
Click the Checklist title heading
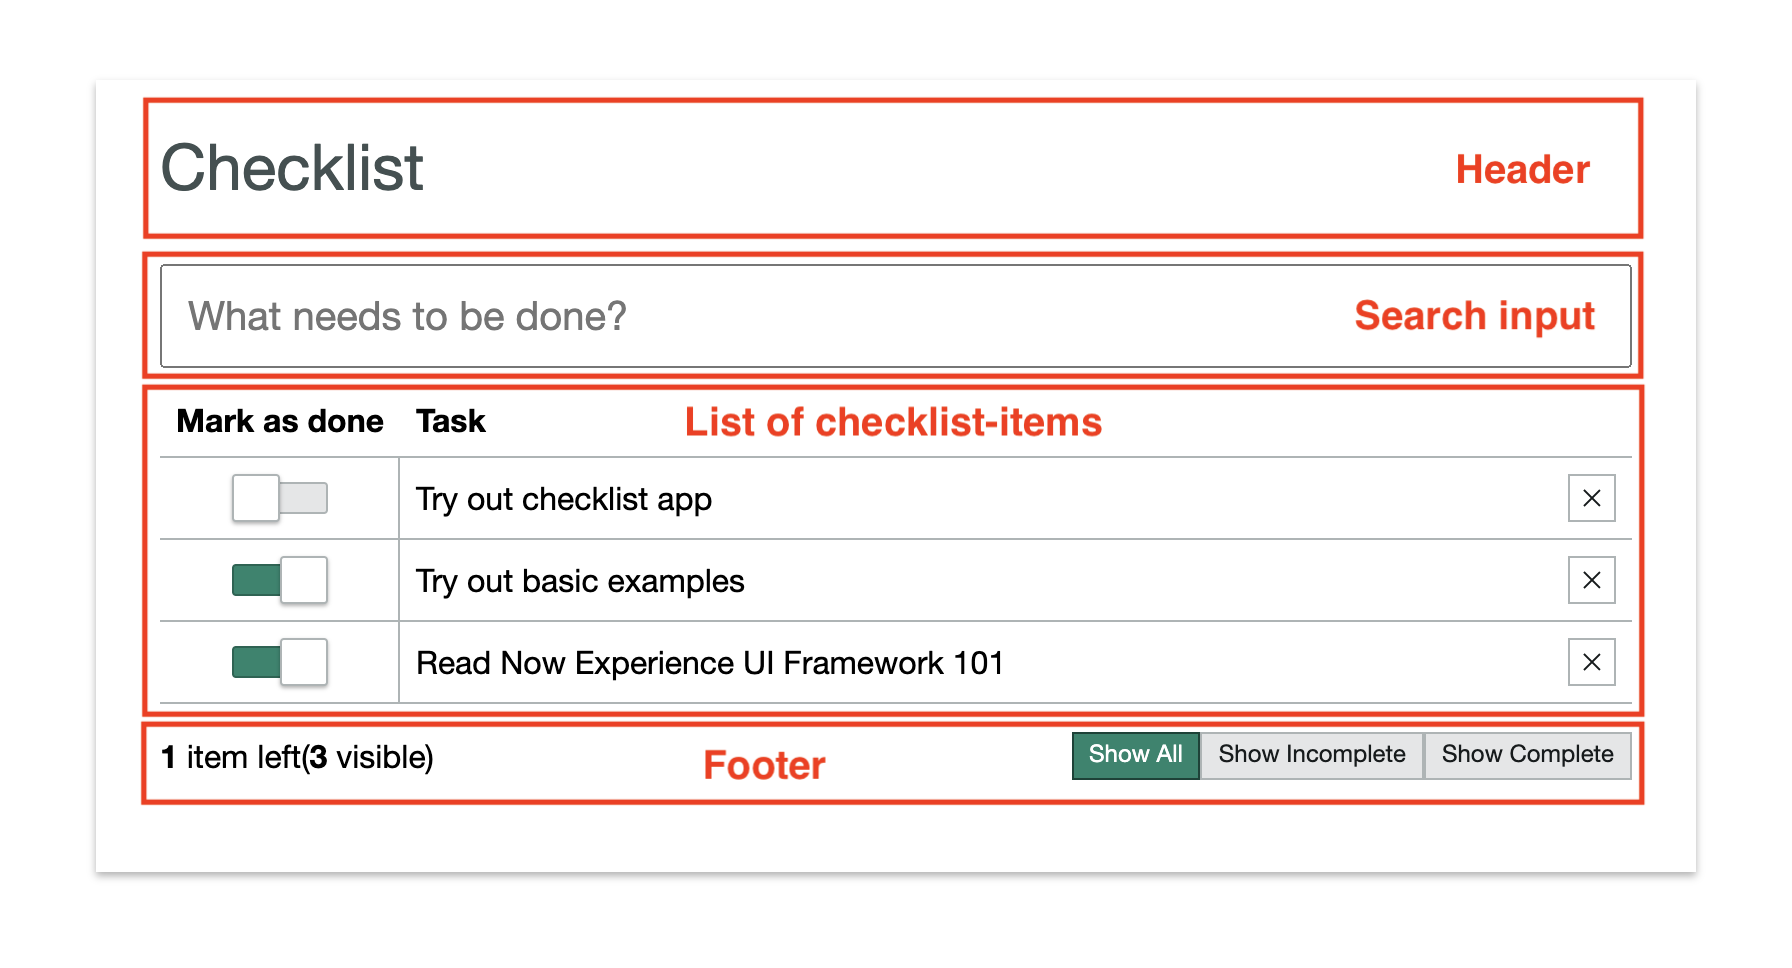point(292,167)
